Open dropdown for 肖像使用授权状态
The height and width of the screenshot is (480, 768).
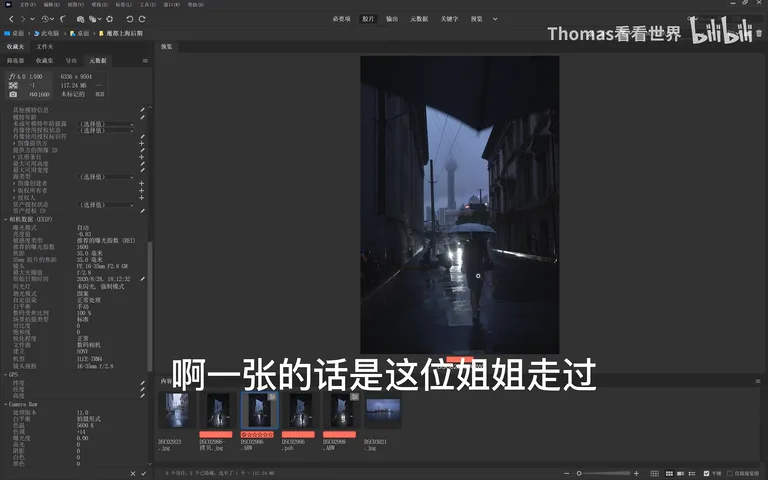click(106, 131)
